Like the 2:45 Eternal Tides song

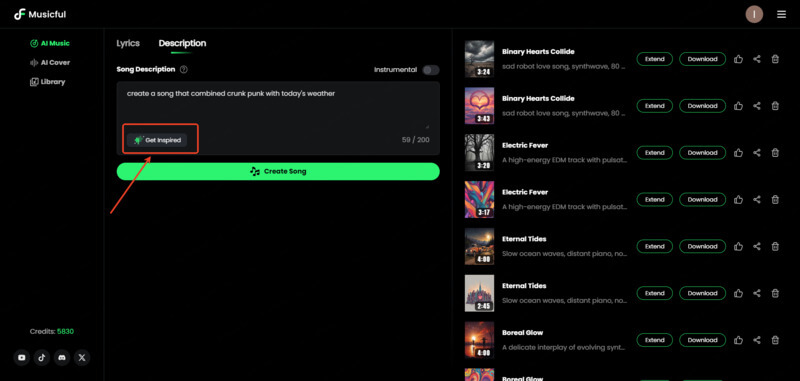tap(738, 293)
